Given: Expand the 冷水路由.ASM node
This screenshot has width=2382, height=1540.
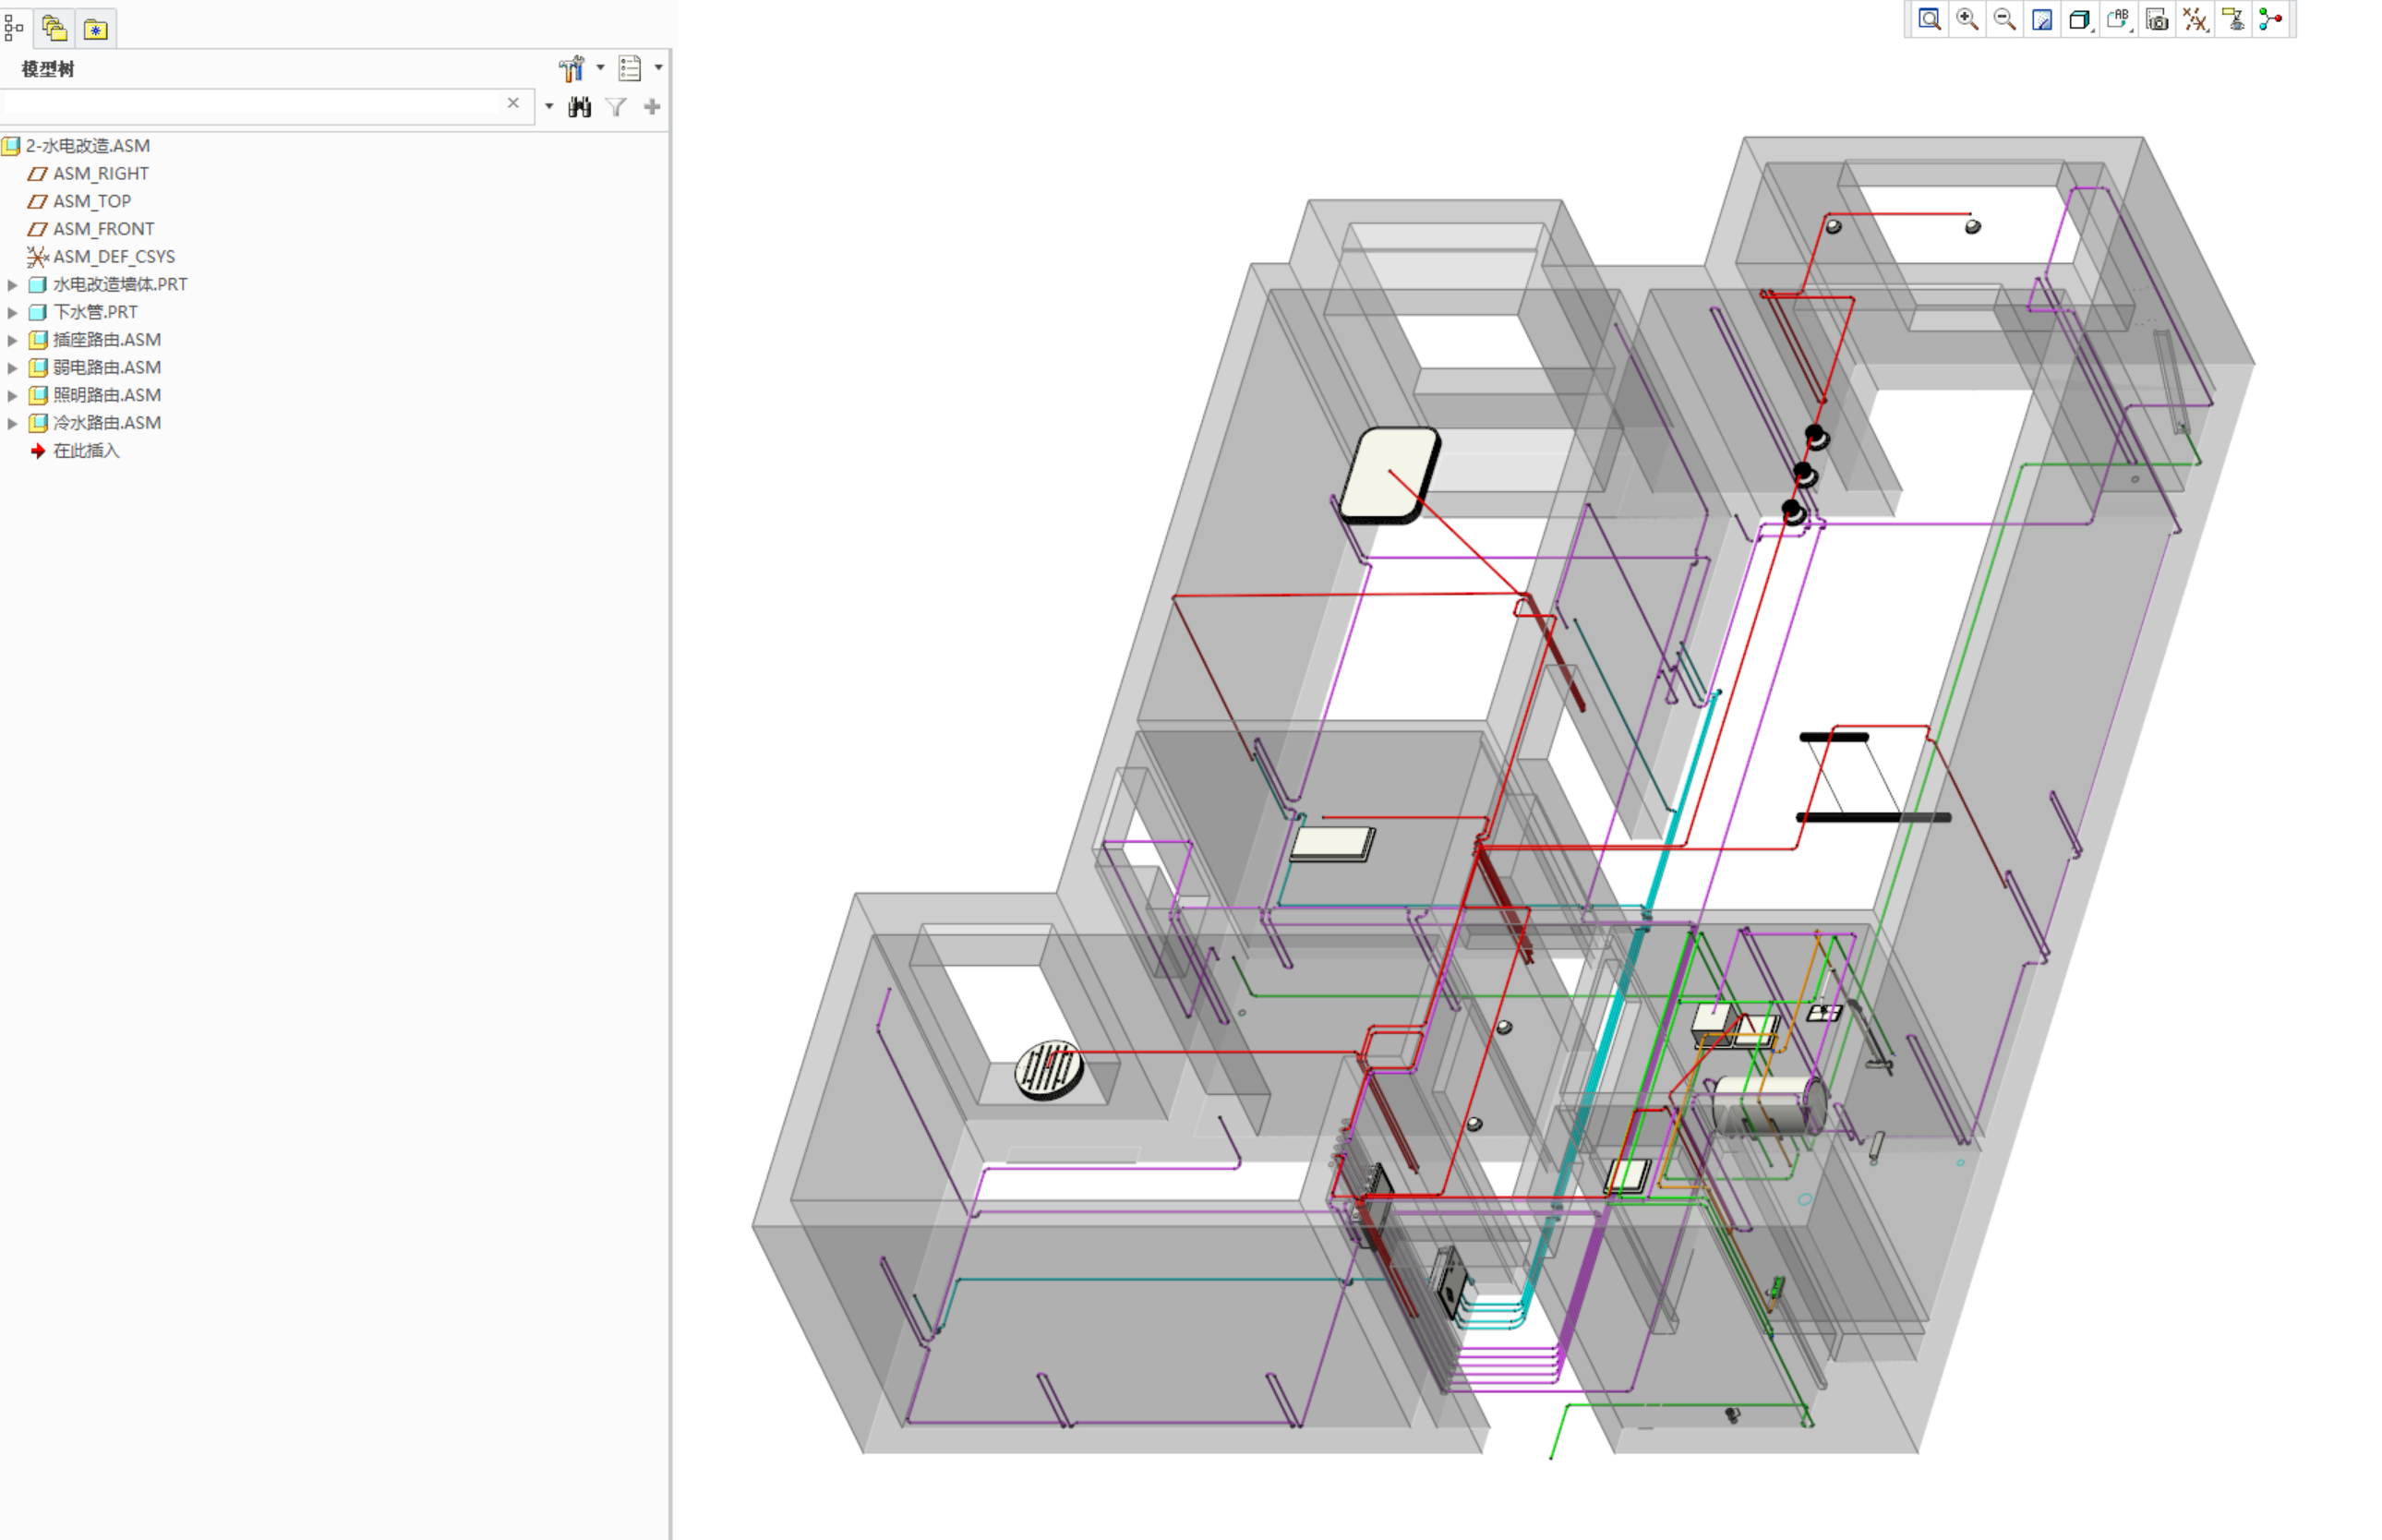Looking at the screenshot, I should pos(12,423).
